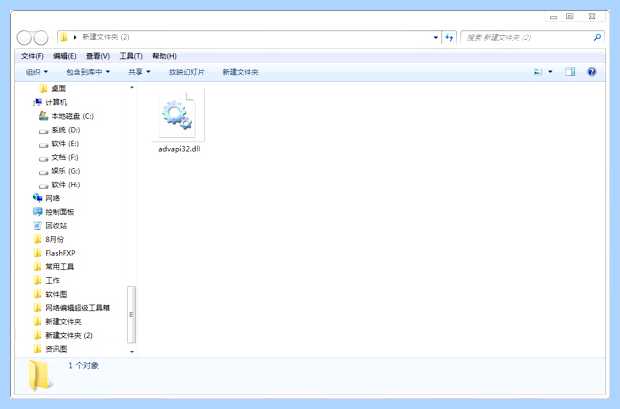
Task: Open the view options dropdown arrow
Action: tap(550, 72)
